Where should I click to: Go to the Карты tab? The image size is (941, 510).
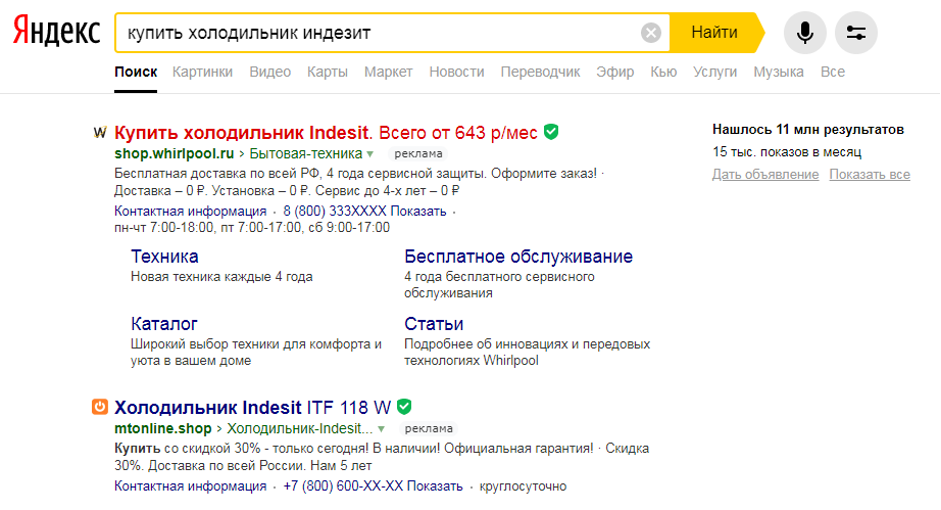pos(327,72)
